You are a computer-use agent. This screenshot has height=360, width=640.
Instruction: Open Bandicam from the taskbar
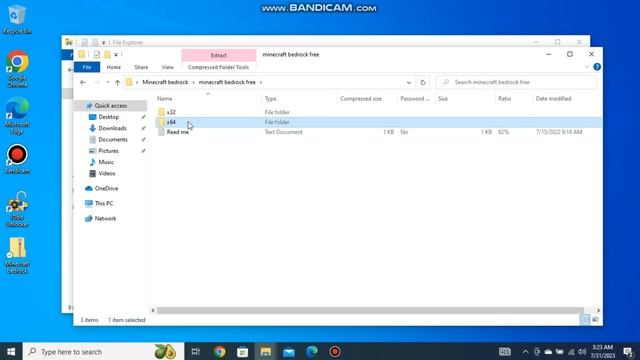[x=335, y=351]
